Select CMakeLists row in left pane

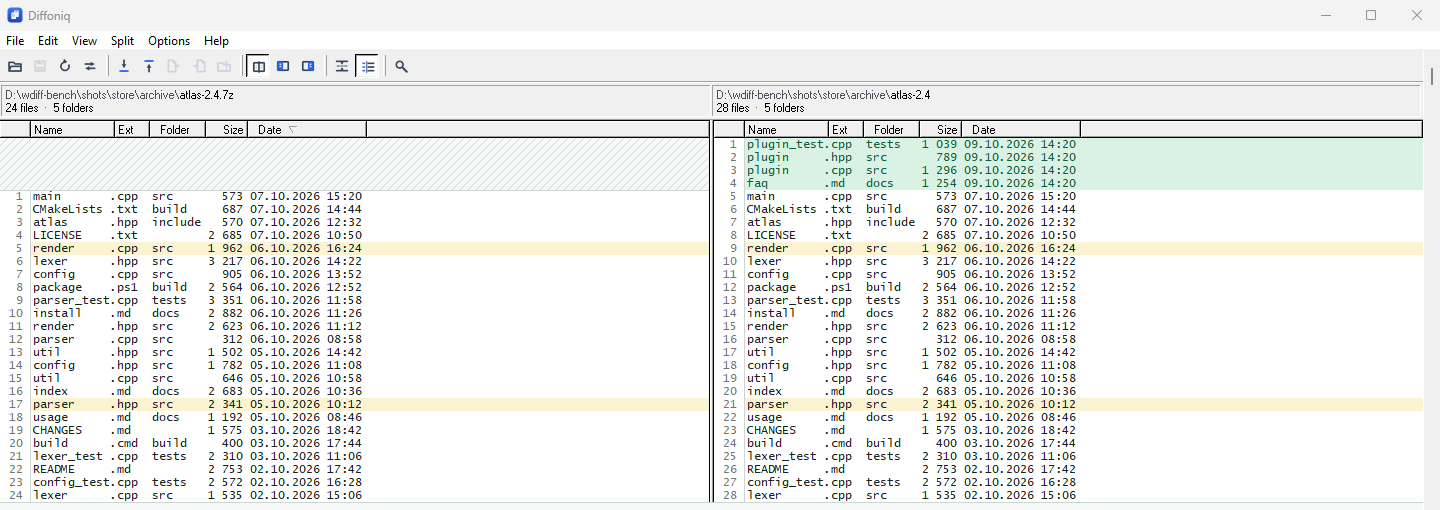pyautogui.click(x=354, y=209)
